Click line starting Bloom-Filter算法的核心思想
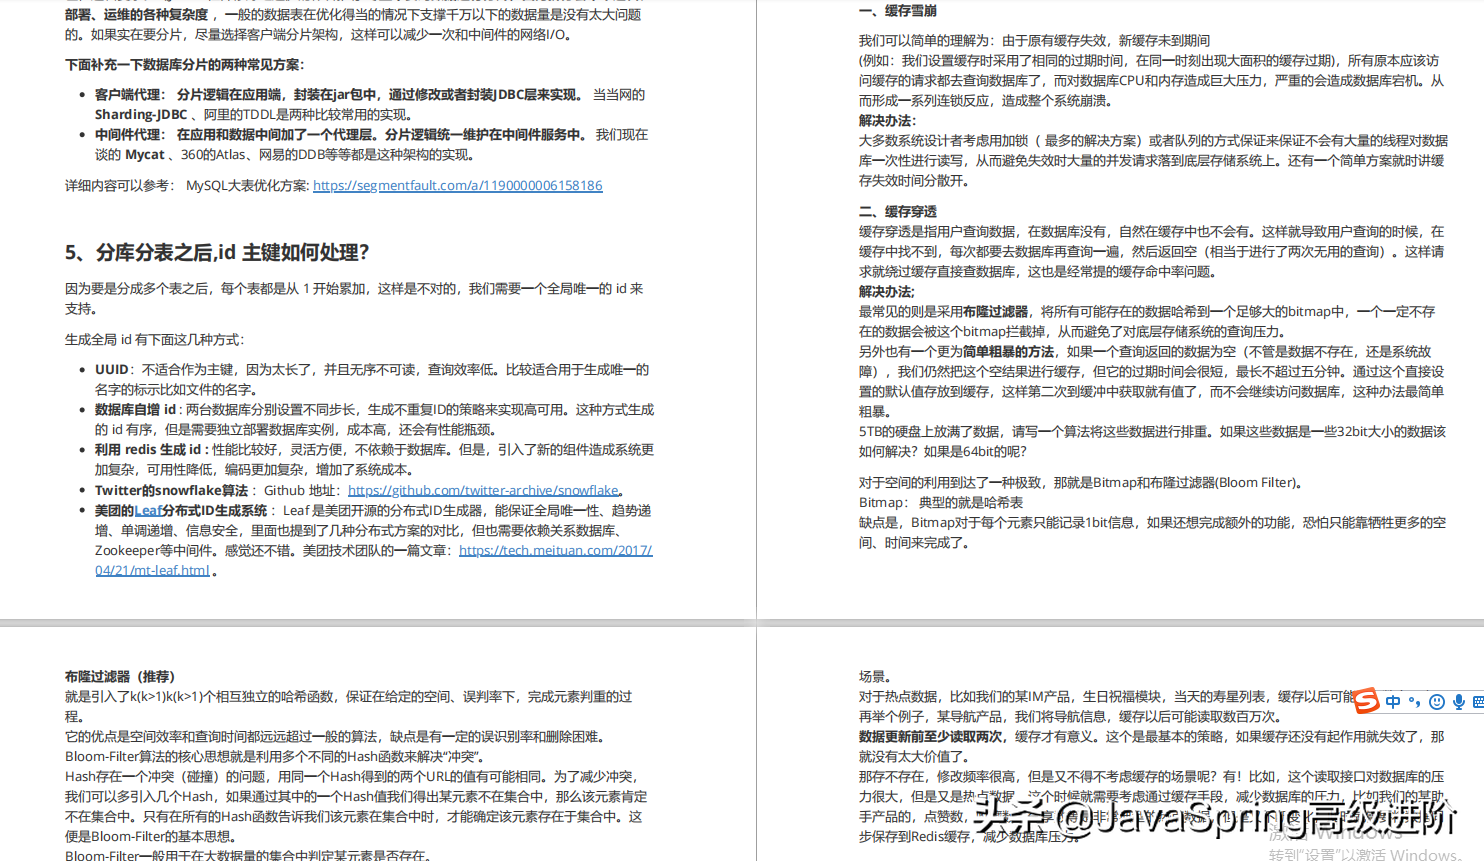The image size is (1484, 861). tap(275, 756)
